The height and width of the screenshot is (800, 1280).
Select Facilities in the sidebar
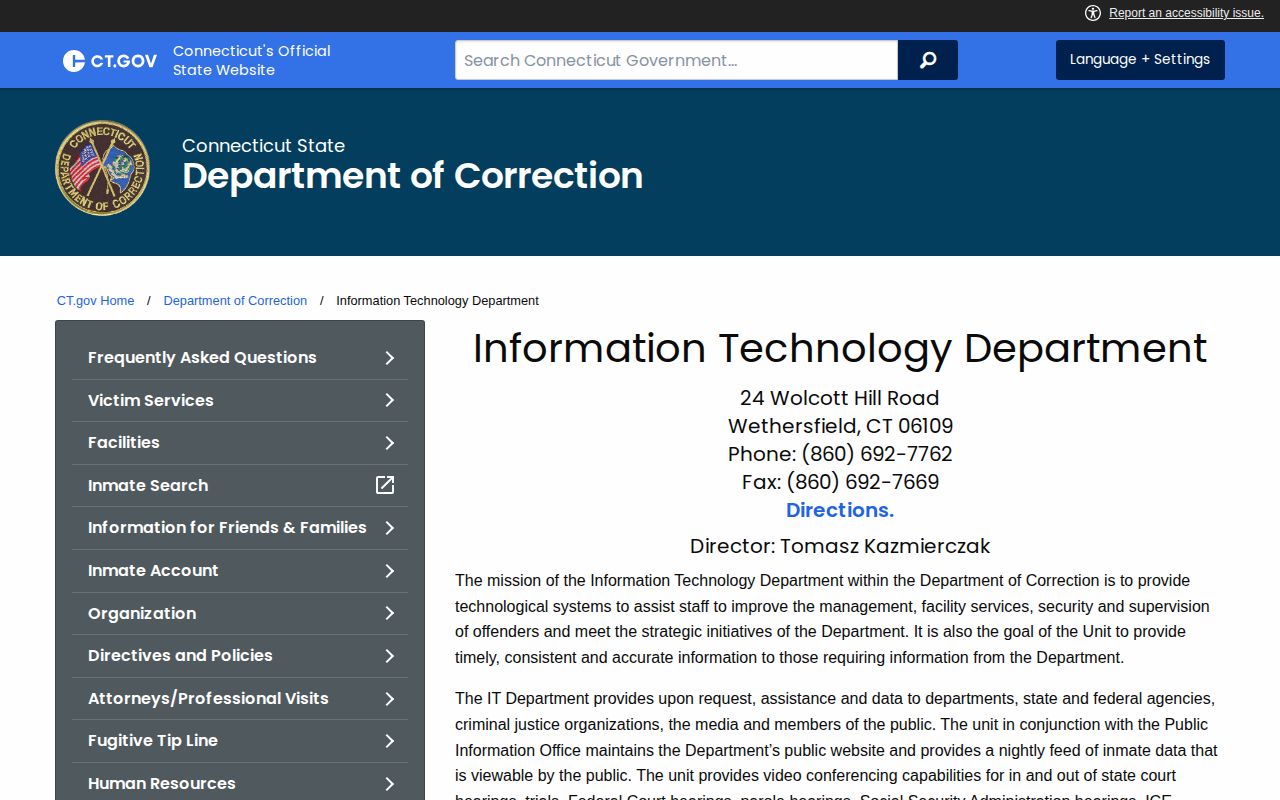124,442
